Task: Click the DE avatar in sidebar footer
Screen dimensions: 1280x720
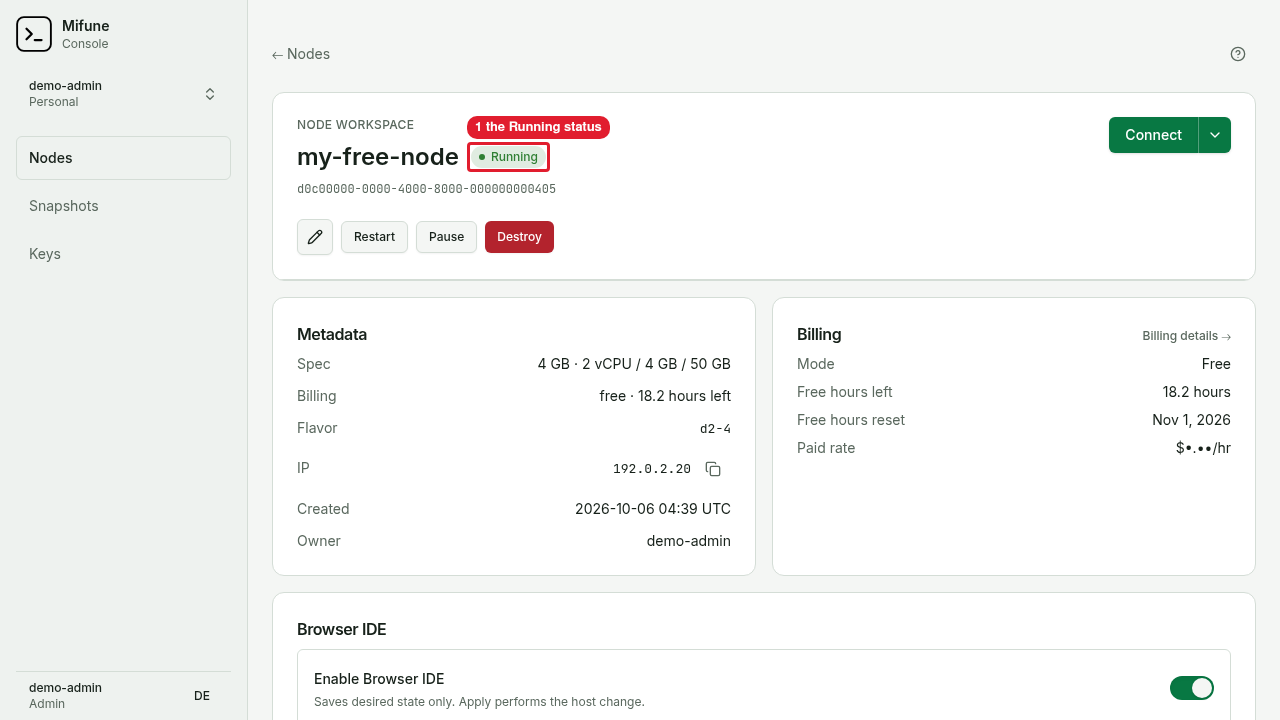Action: tap(202, 696)
